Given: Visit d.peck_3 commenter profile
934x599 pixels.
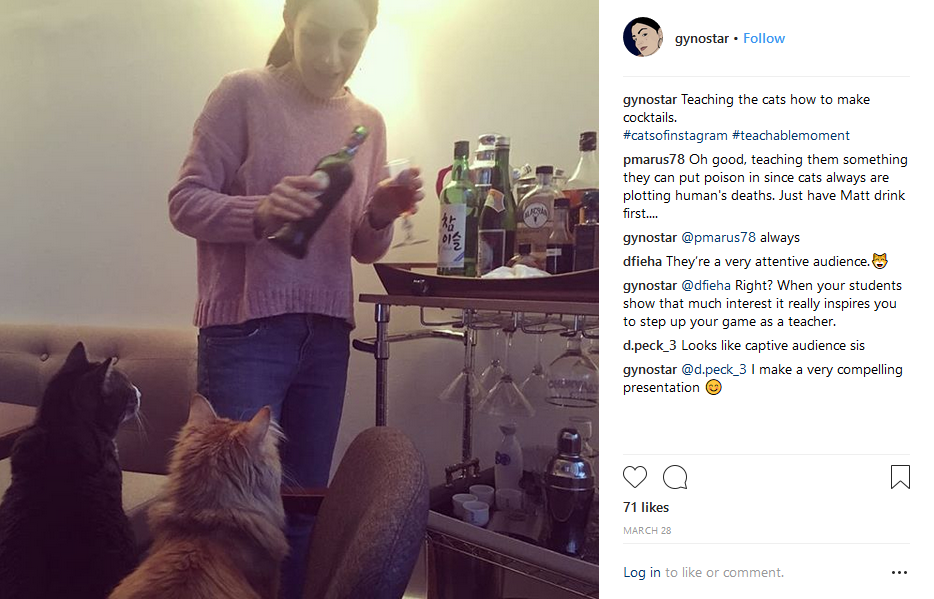Looking at the screenshot, I should 650,345.
